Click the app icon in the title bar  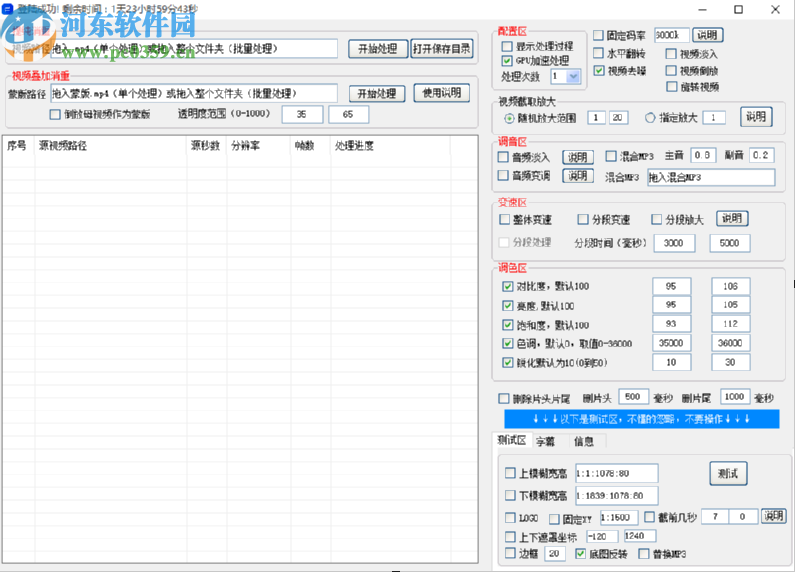[x=7, y=9]
